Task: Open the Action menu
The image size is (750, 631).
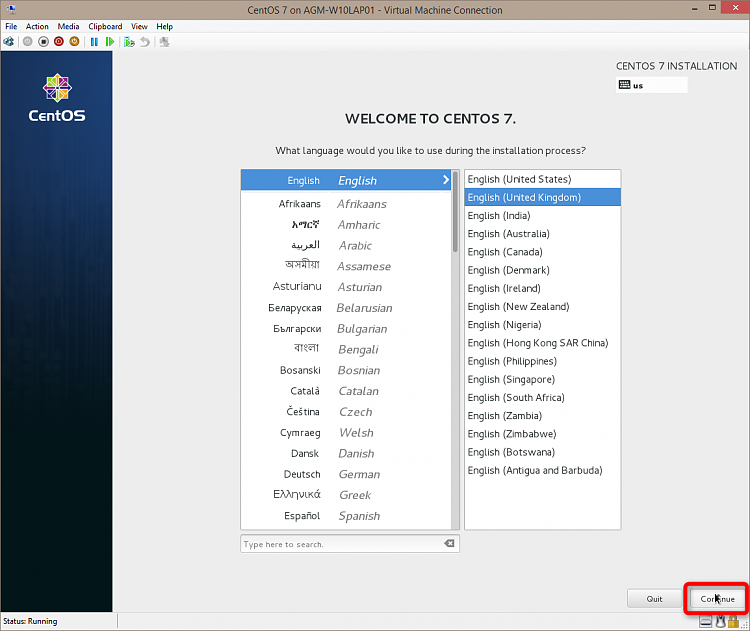Action: click(x=37, y=26)
